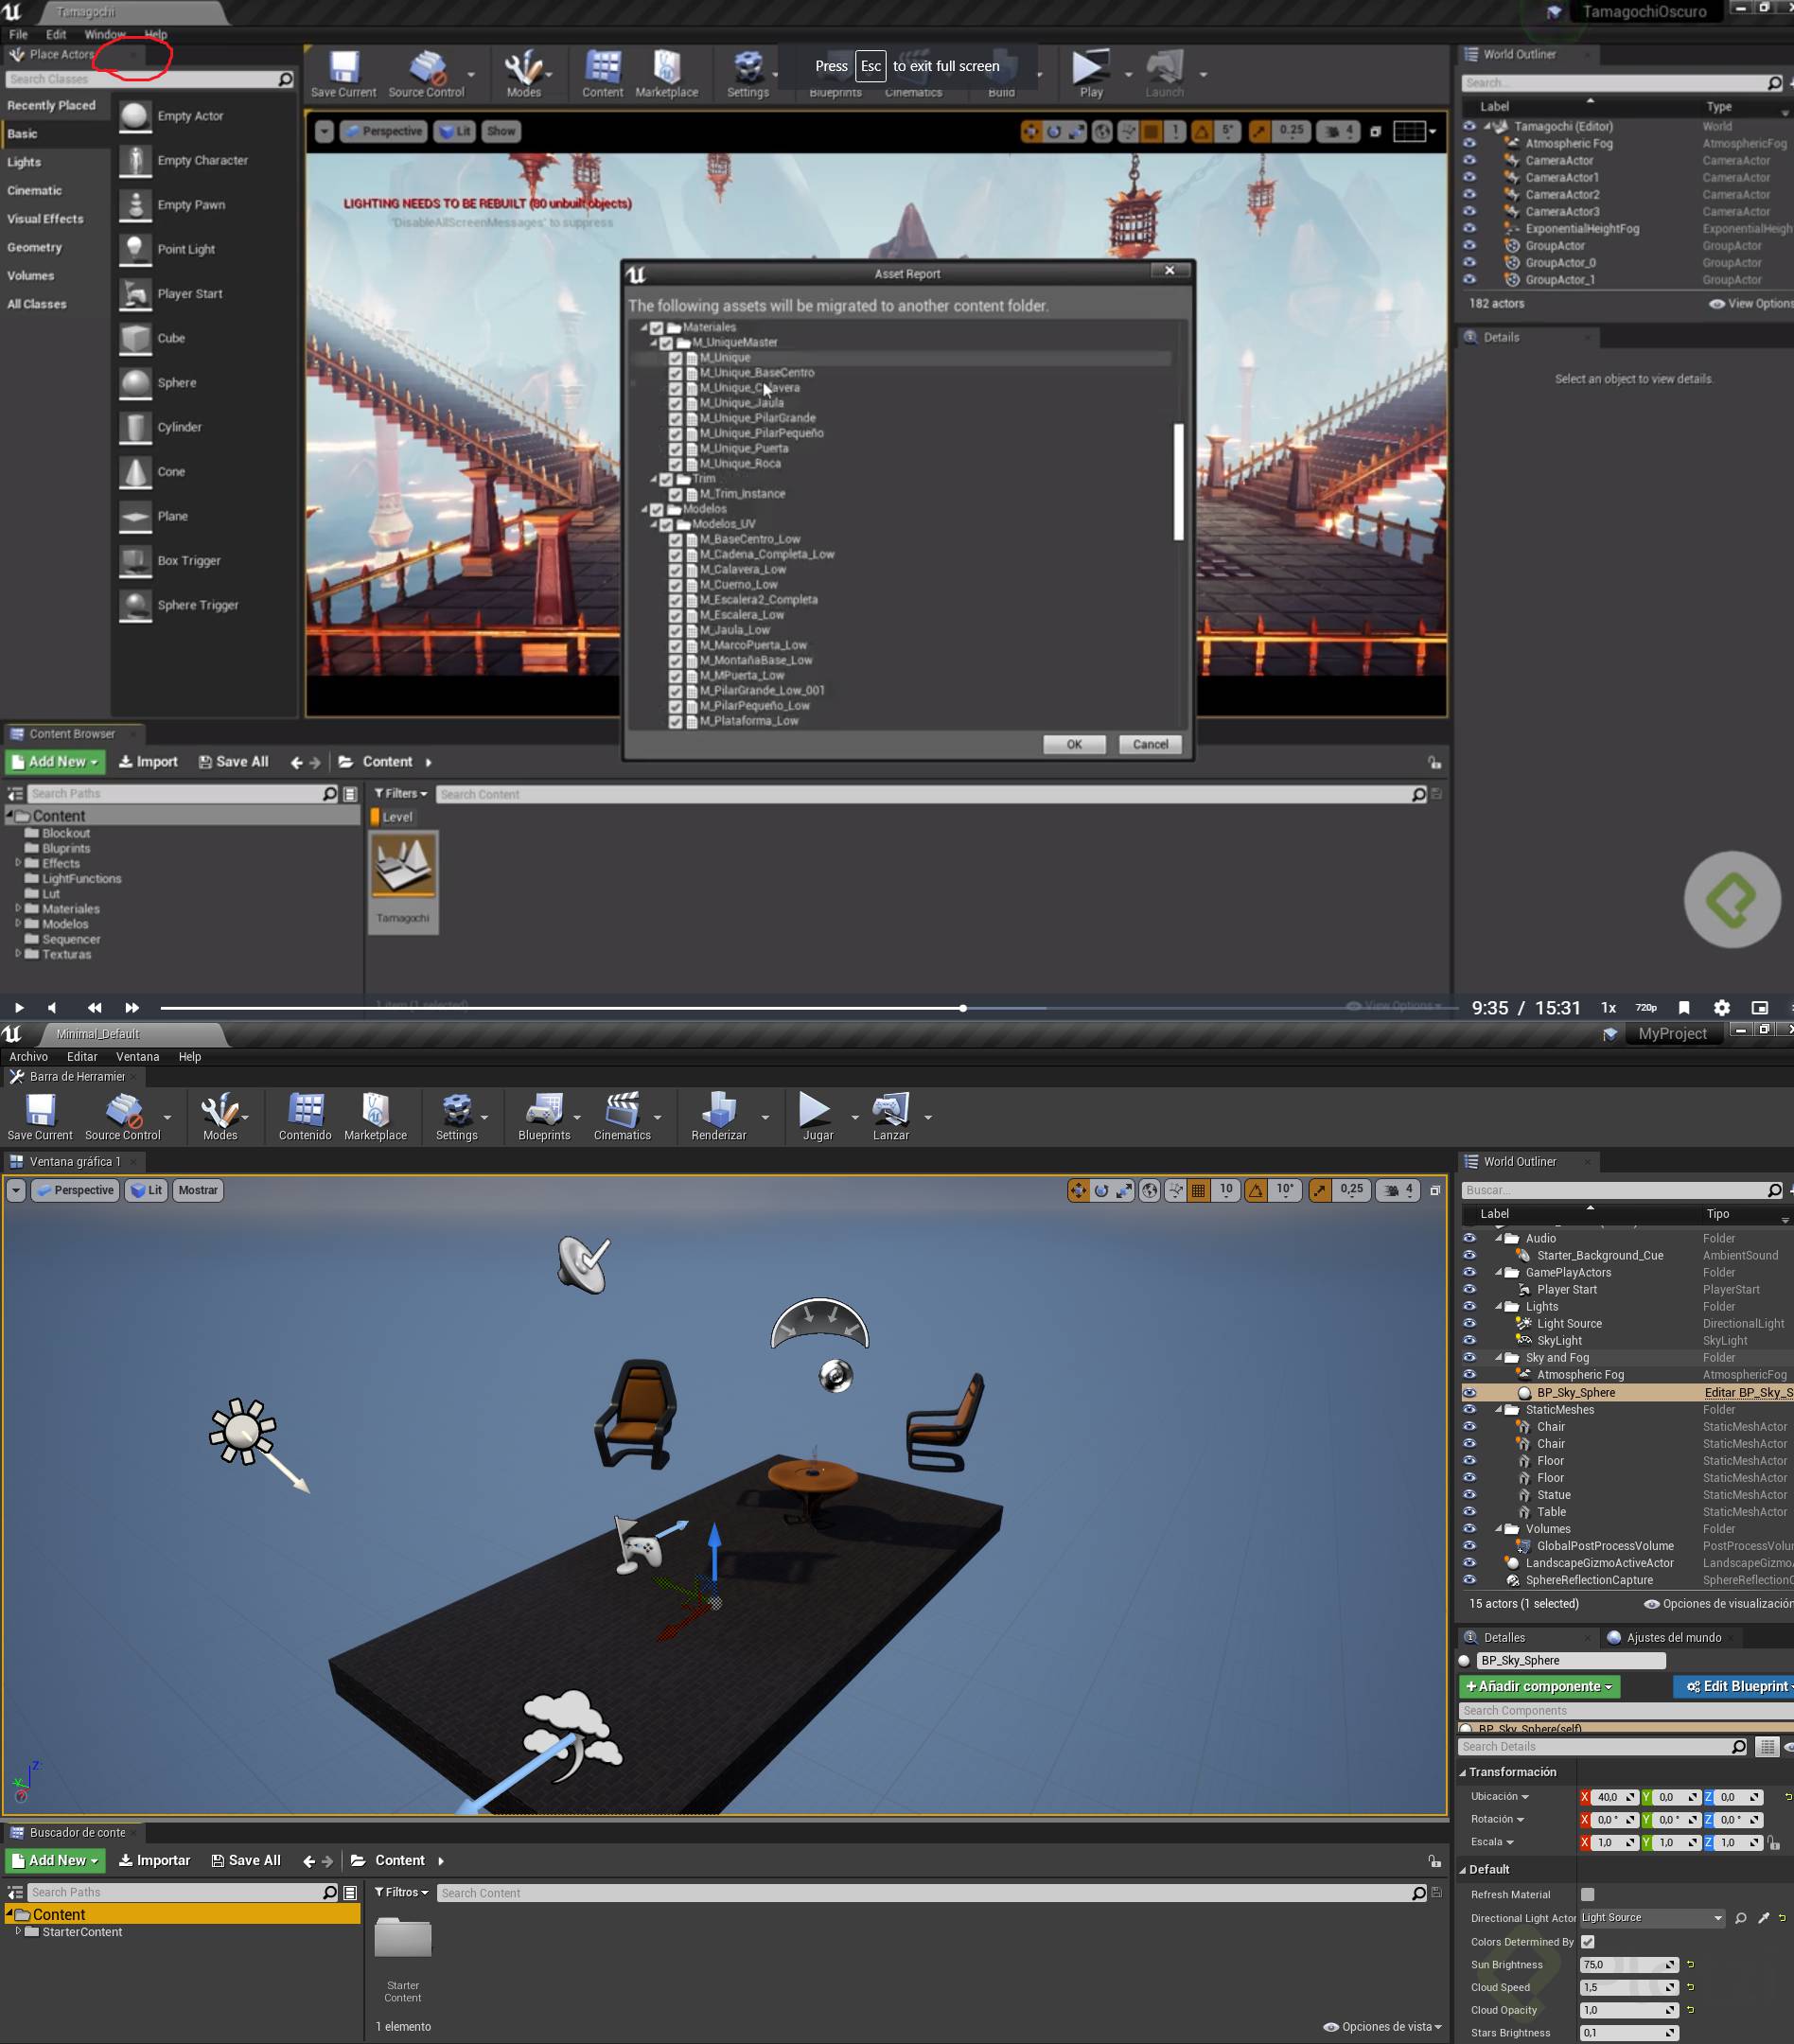The height and width of the screenshot is (2044, 1794).
Task: Open the green Add New dropdown
Action: [x=57, y=1860]
